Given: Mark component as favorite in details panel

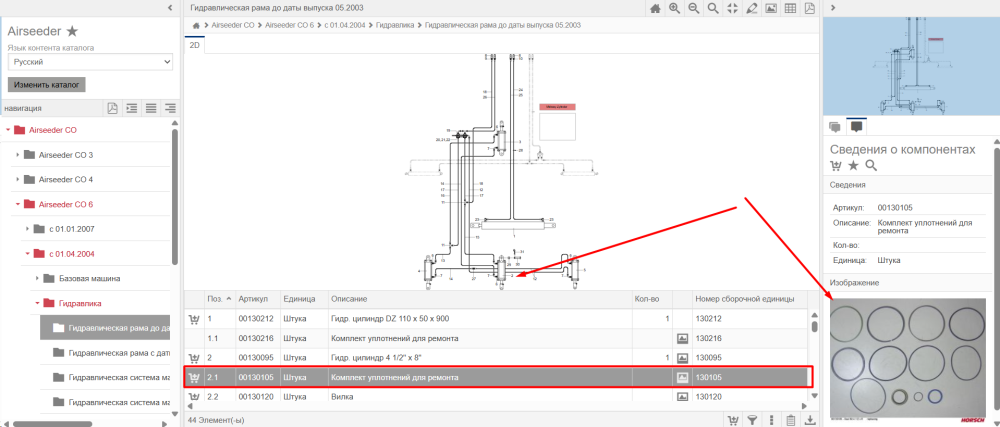Looking at the screenshot, I should coord(853,166).
